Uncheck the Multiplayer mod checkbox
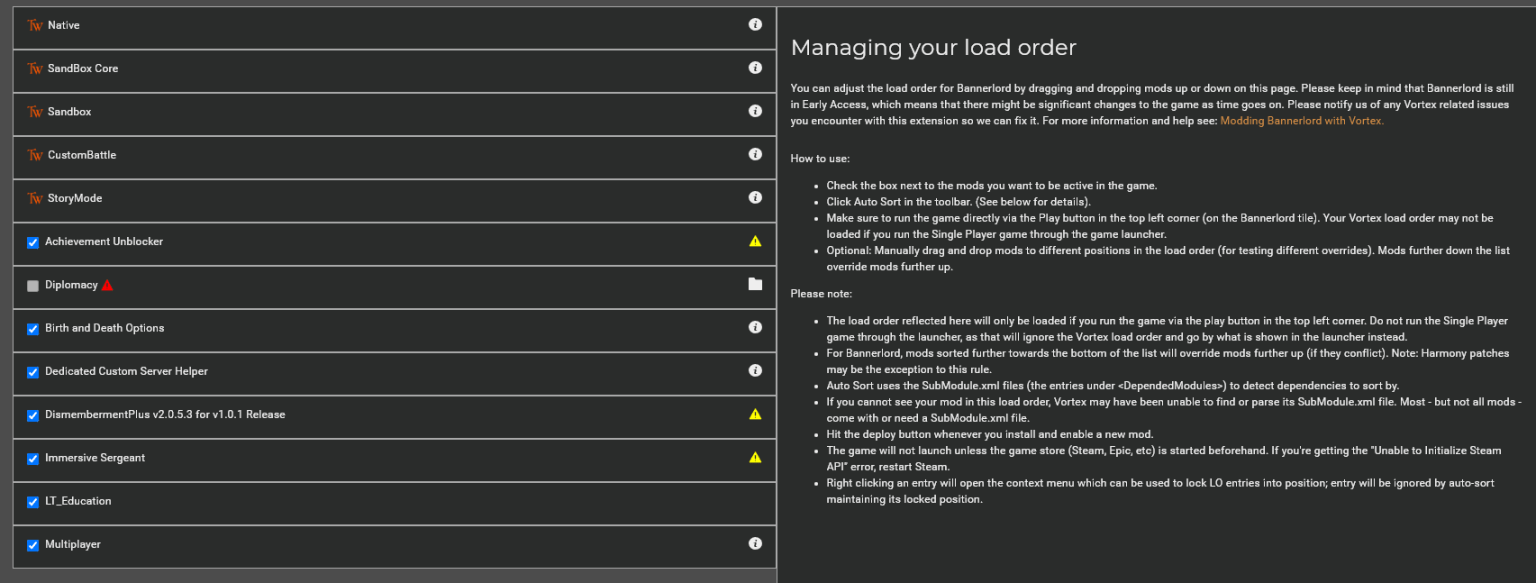This screenshot has height=583, width=1536. [32, 544]
